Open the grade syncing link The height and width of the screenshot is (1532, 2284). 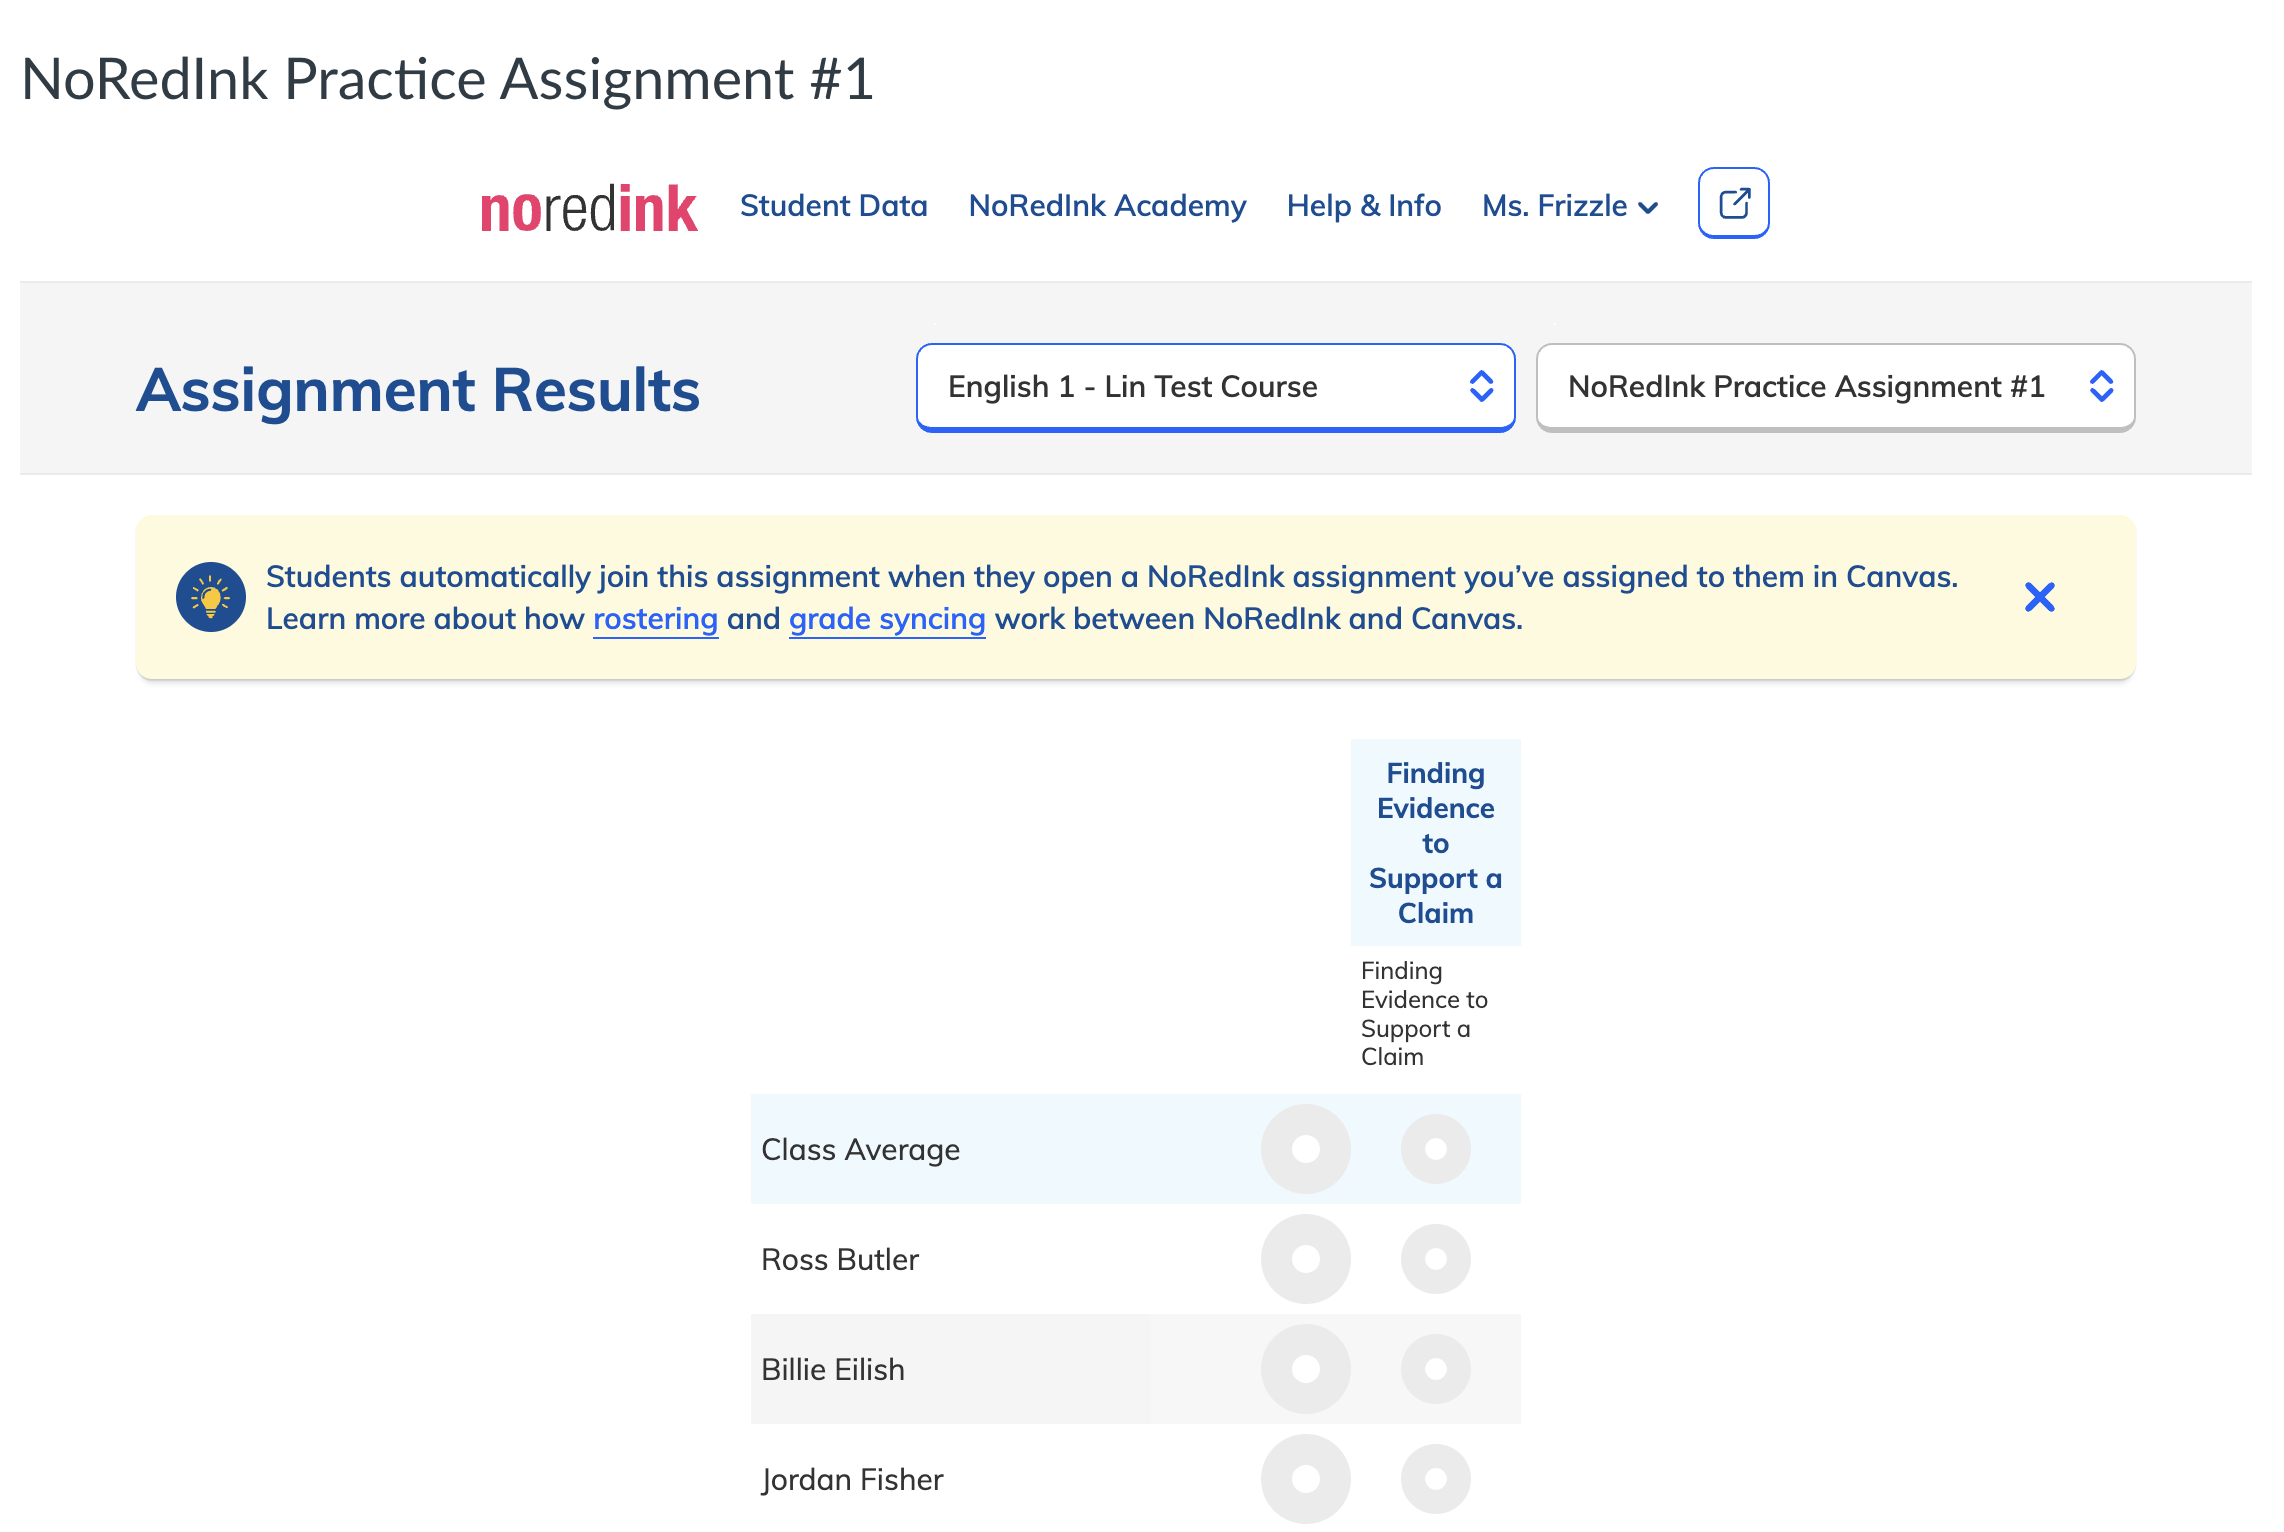tap(886, 618)
